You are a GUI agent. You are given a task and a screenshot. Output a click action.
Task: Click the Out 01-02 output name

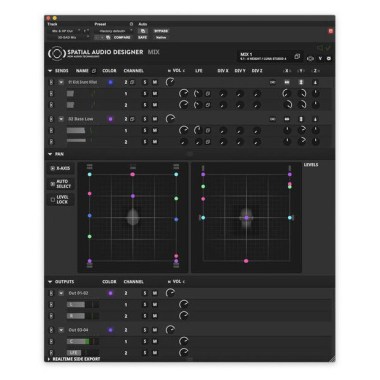tap(78, 293)
